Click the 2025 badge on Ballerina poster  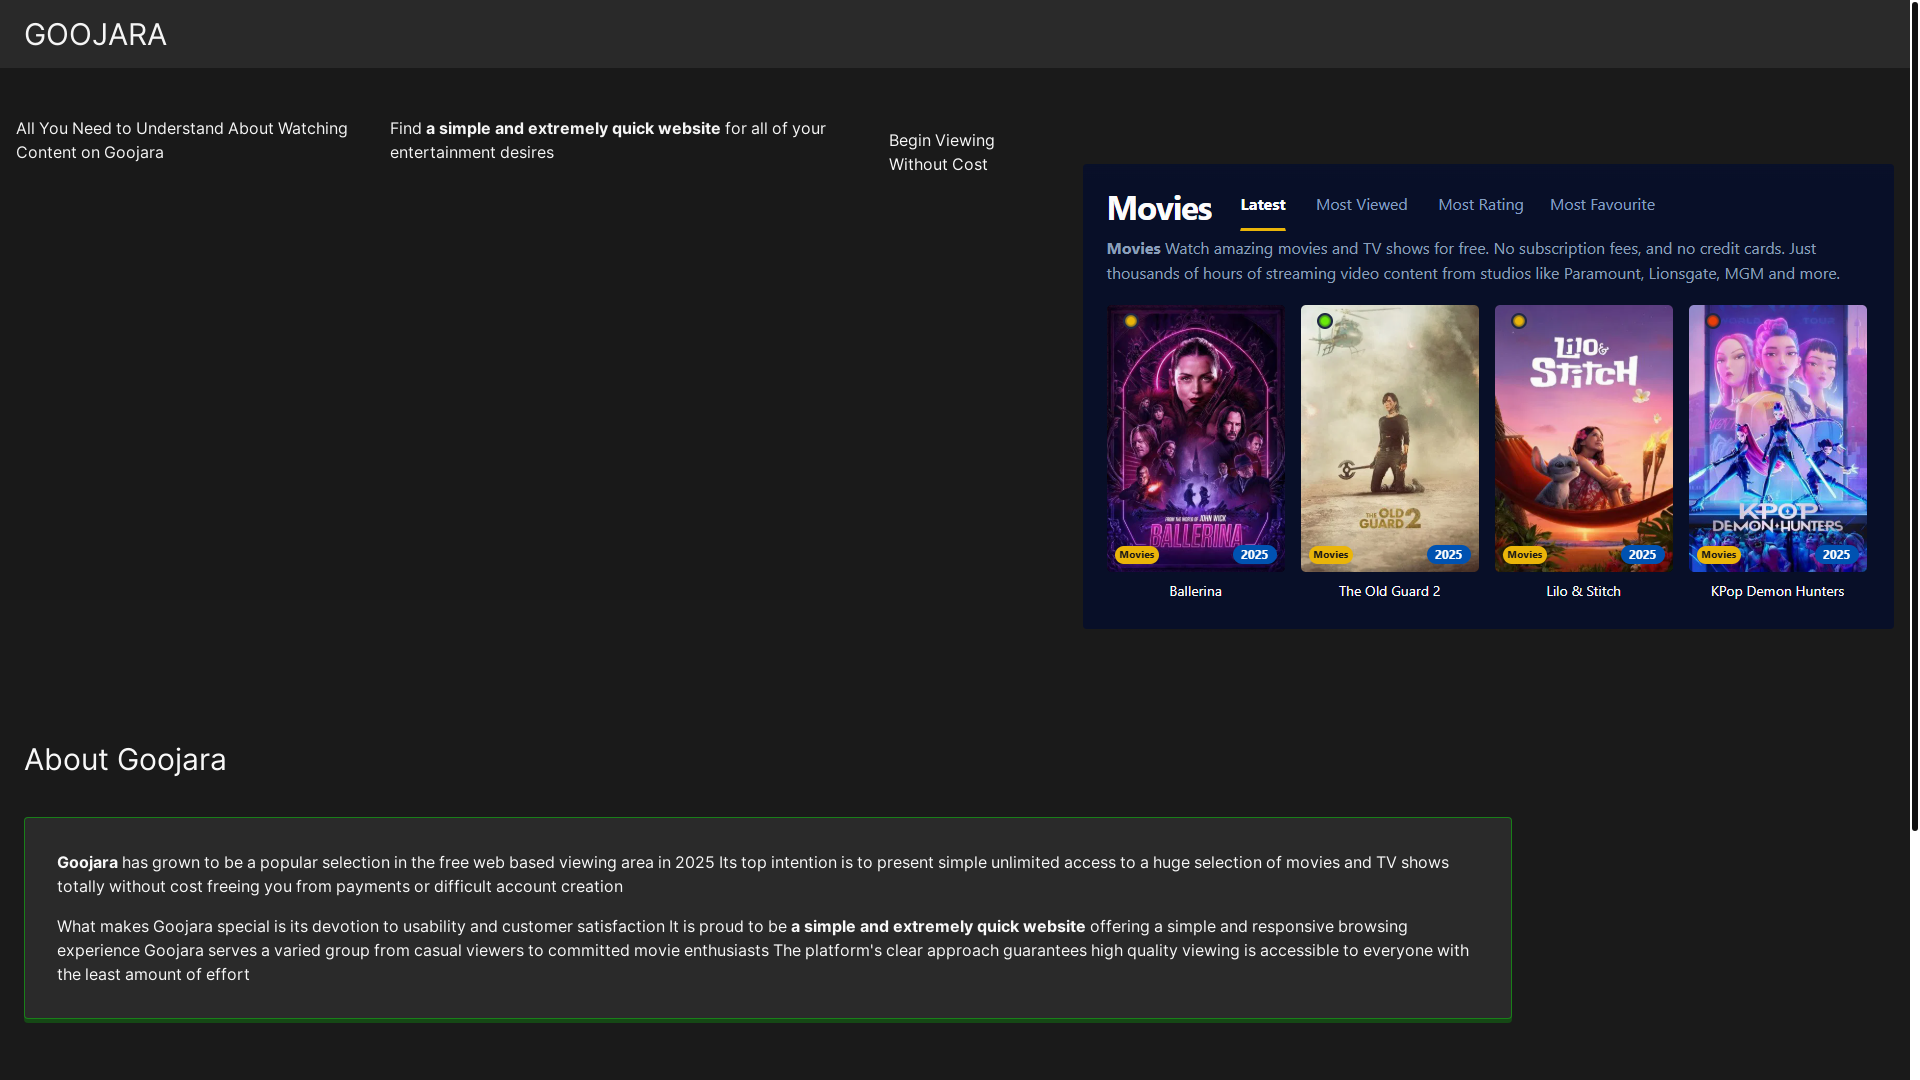point(1254,555)
